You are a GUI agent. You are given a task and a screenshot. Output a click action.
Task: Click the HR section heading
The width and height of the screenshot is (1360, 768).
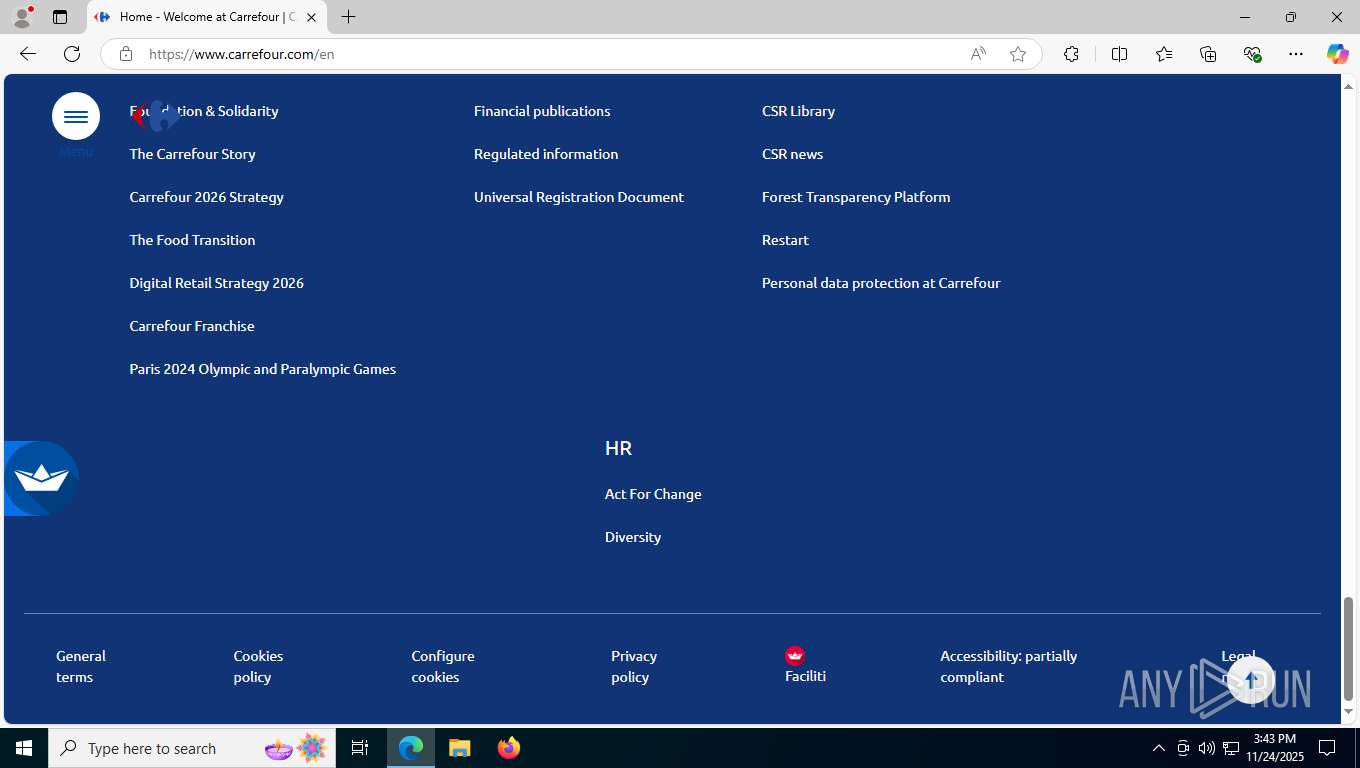pos(618,448)
